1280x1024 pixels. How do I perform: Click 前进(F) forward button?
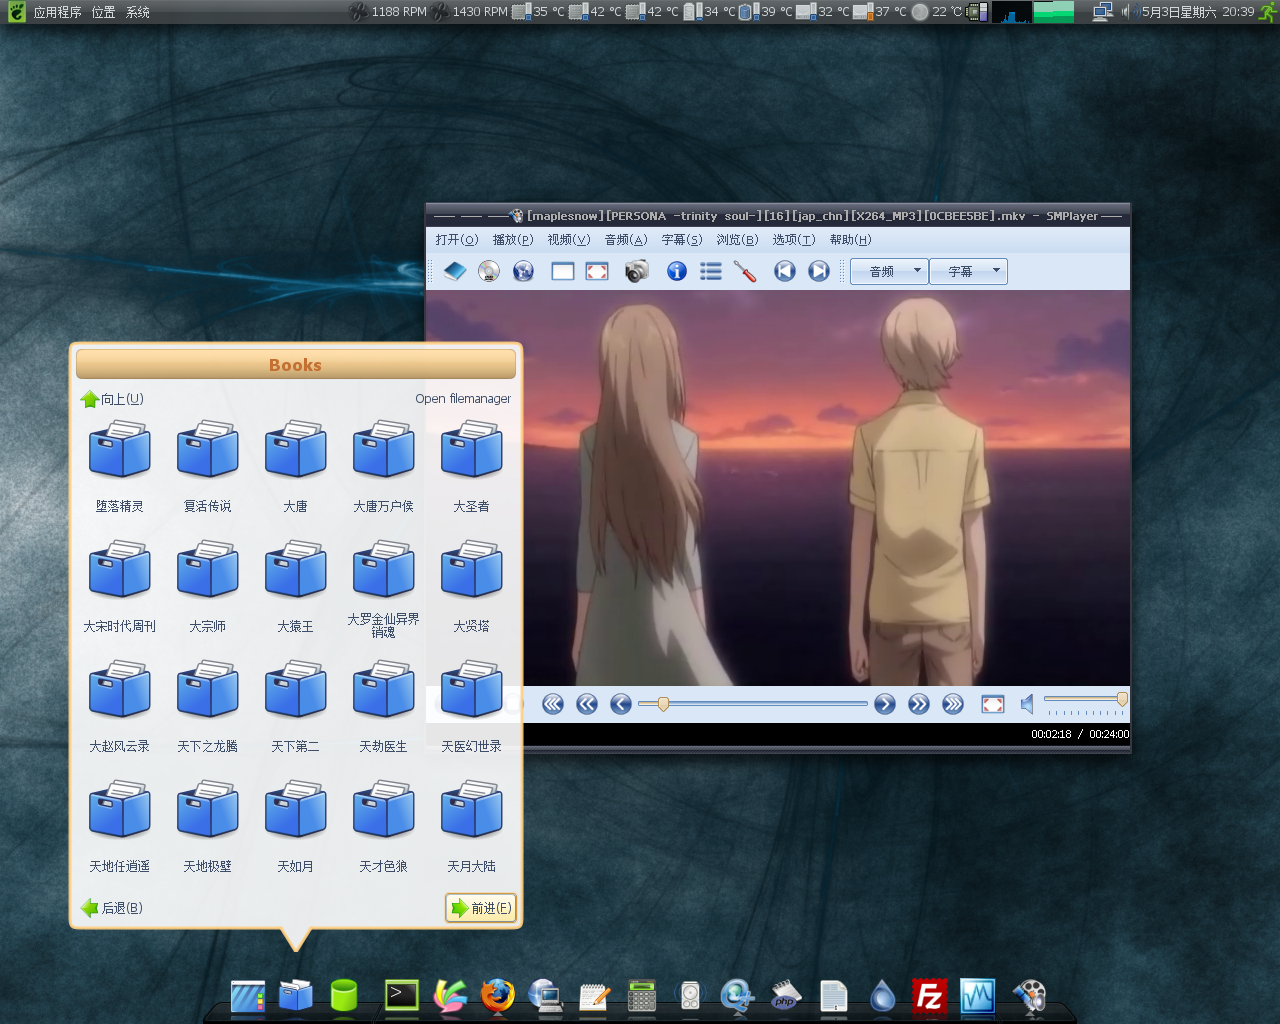481,908
